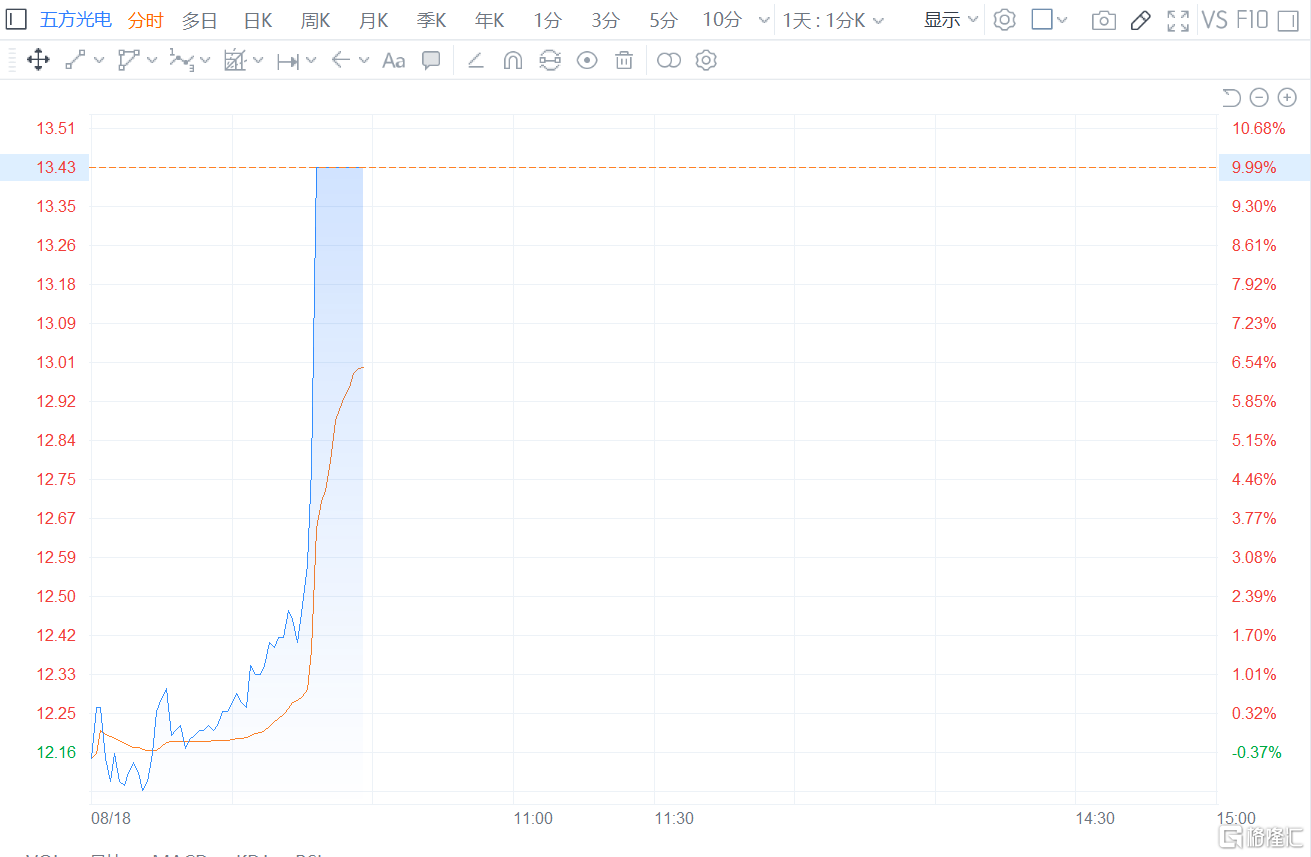
Task: Select the numbered wave pattern tool
Action: pyautogui.click(x=181, y=61)
